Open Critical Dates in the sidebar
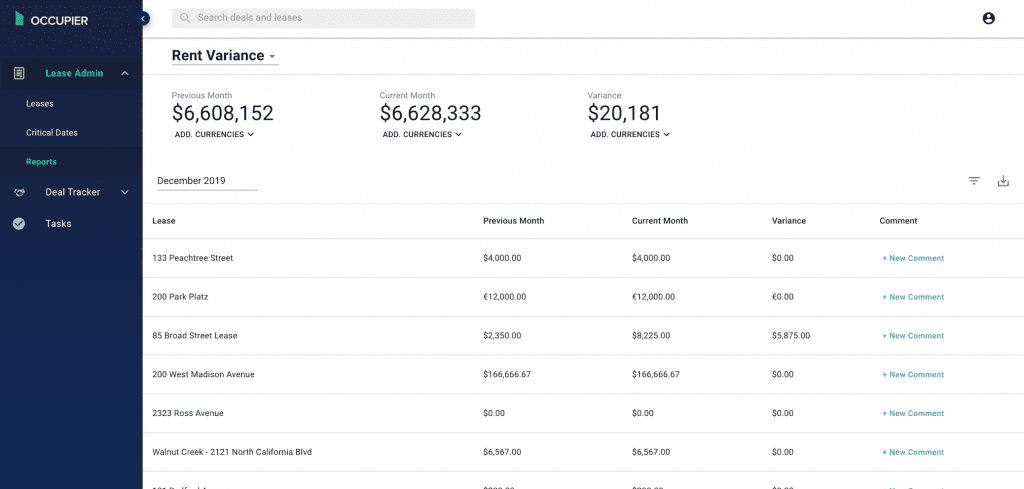Image resolution: width=1024 pixels, height=489 pixels. (x=52, y=133)
